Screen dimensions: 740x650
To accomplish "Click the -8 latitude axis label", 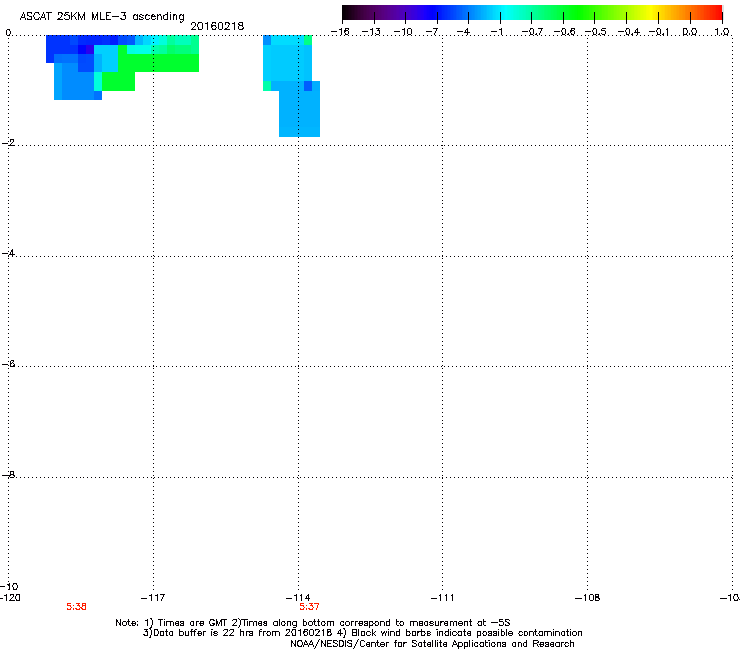I will 8,475.
